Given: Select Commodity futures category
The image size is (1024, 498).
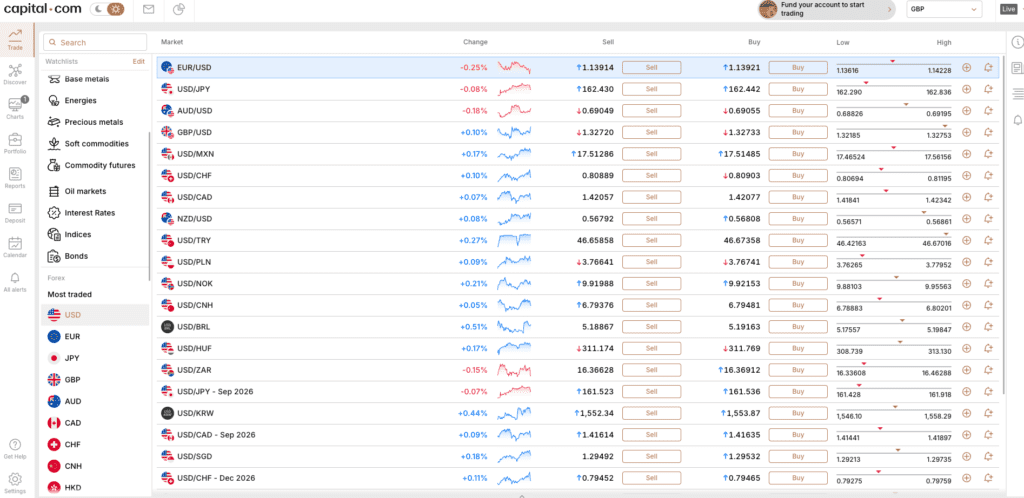Looking at the screenshot, I should click(100, 165).
